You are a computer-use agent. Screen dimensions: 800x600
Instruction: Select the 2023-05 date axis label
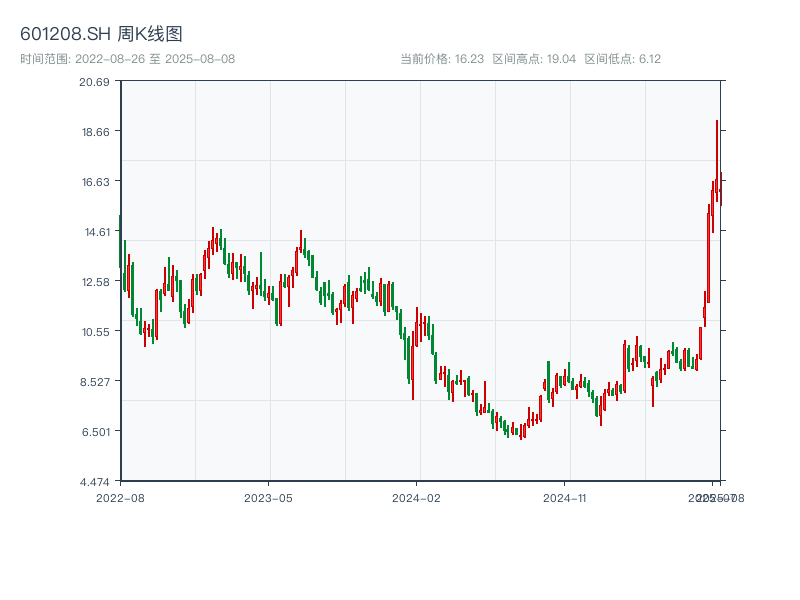pos(269,497)
